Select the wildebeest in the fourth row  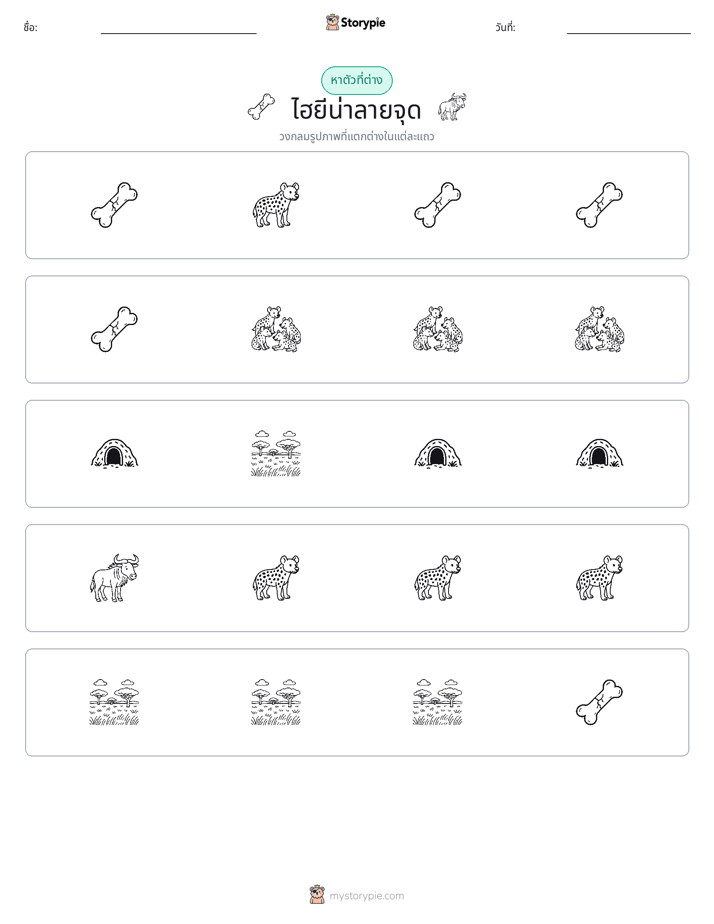click(114, 578)
